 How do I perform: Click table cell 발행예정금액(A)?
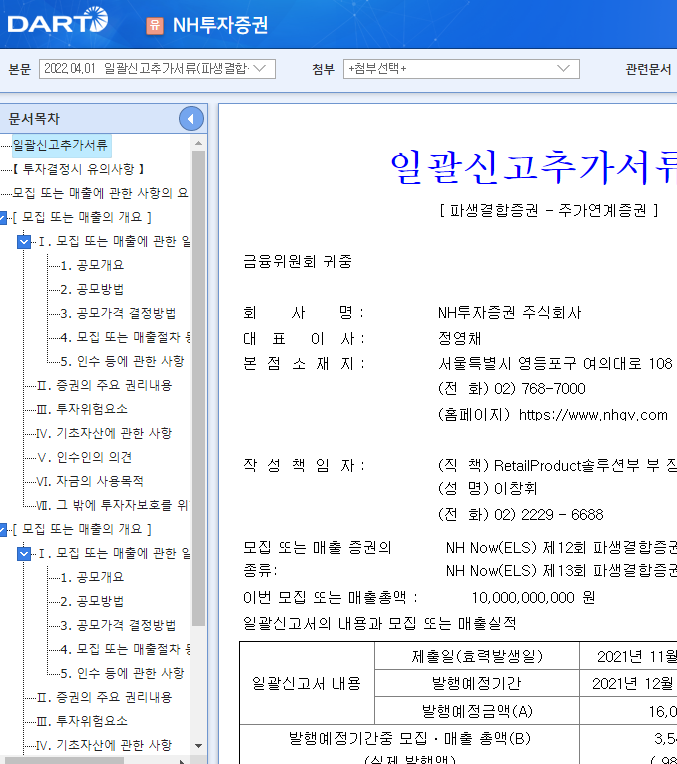coord(477,711)
